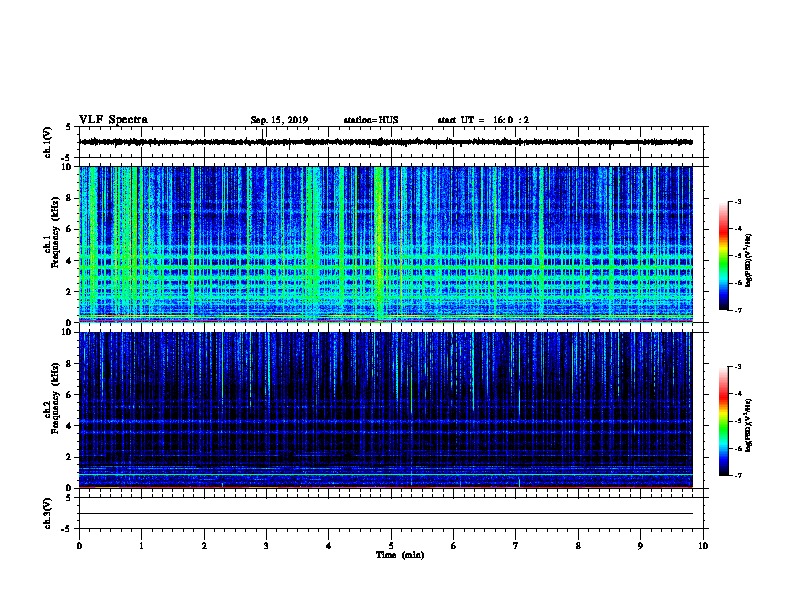Click the ch.1 spectrogram color bar
This screenshot has width=792, height=612.
(724, 256)
